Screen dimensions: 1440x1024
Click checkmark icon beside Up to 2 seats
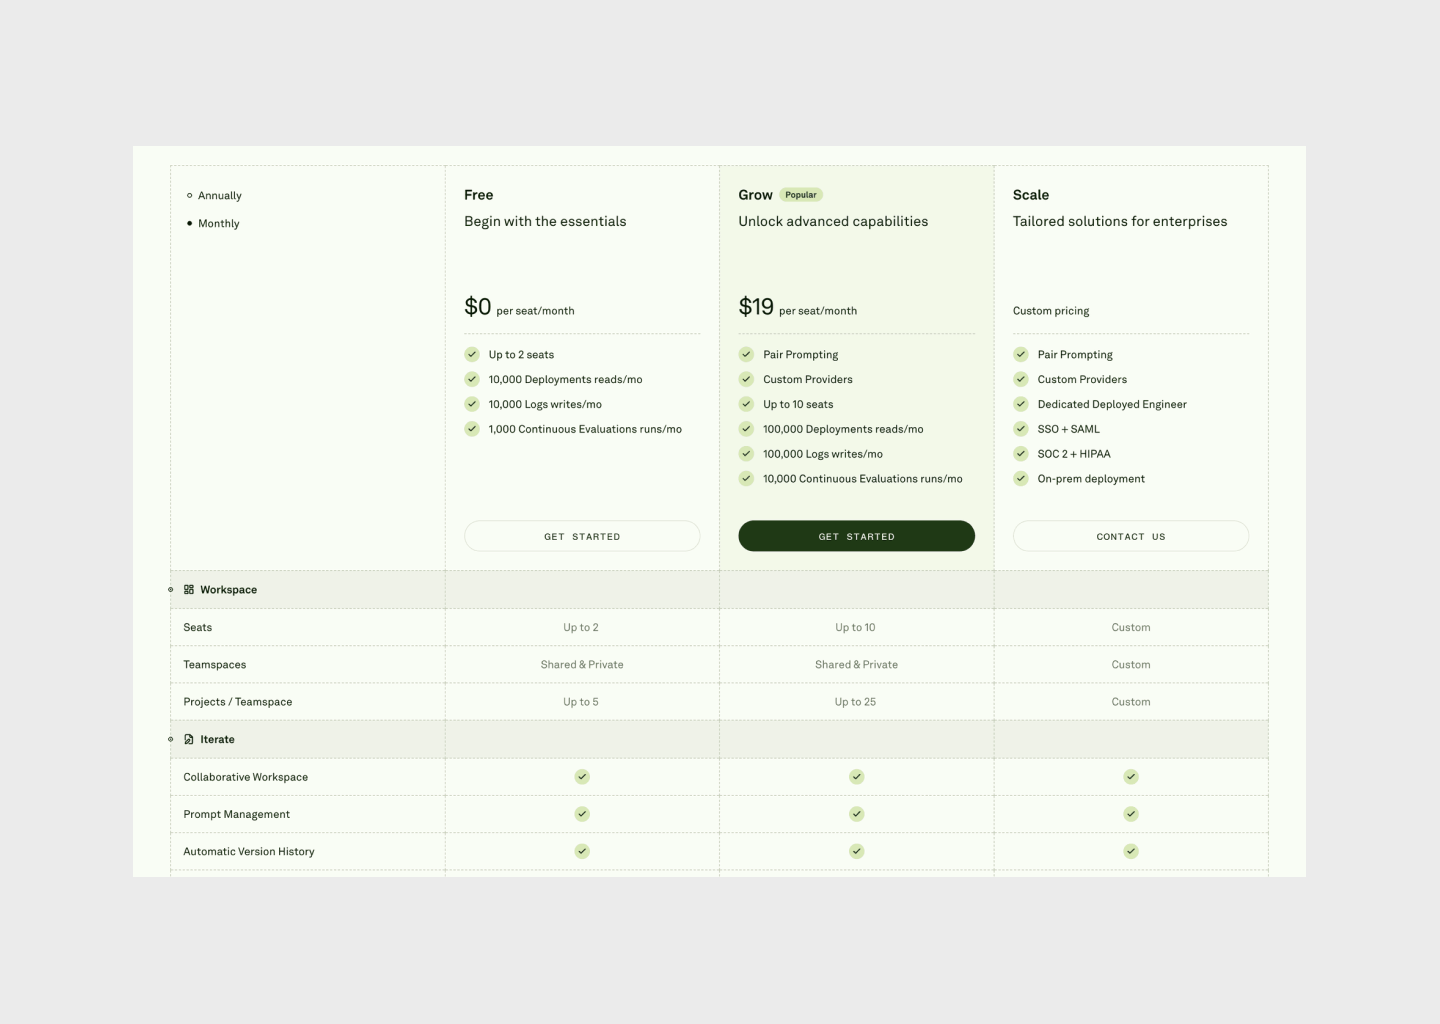tap(472, 355)
